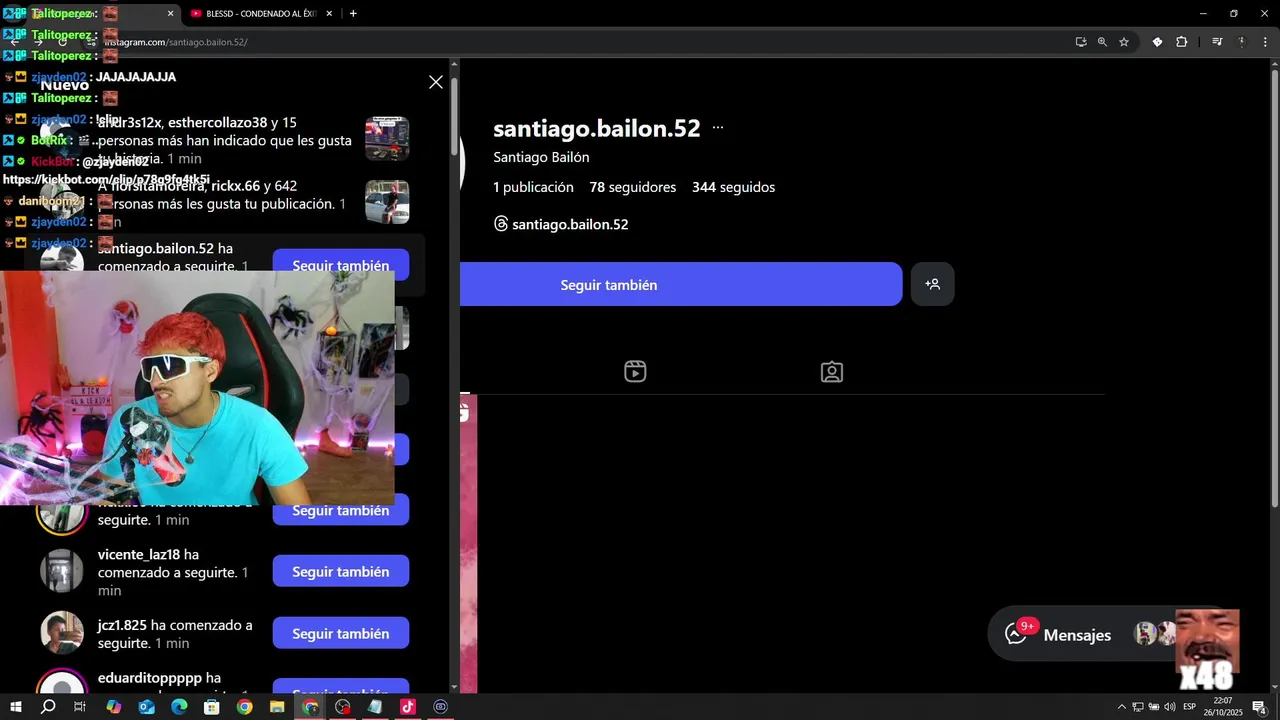Follow back jcz1.825
The height and width of the screenshot is (720, 1280).
click(x=341, y=633)
